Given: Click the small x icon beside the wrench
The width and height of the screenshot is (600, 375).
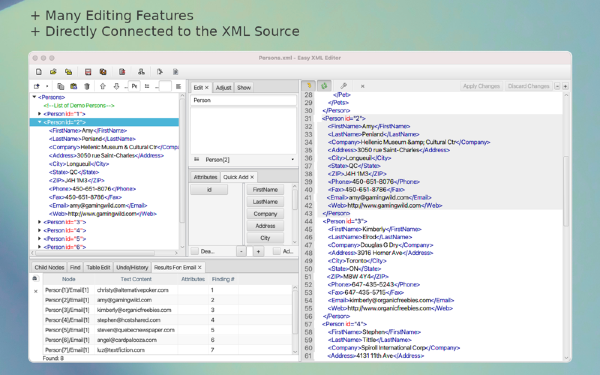Looking at the screenshot, I should 362,86.
